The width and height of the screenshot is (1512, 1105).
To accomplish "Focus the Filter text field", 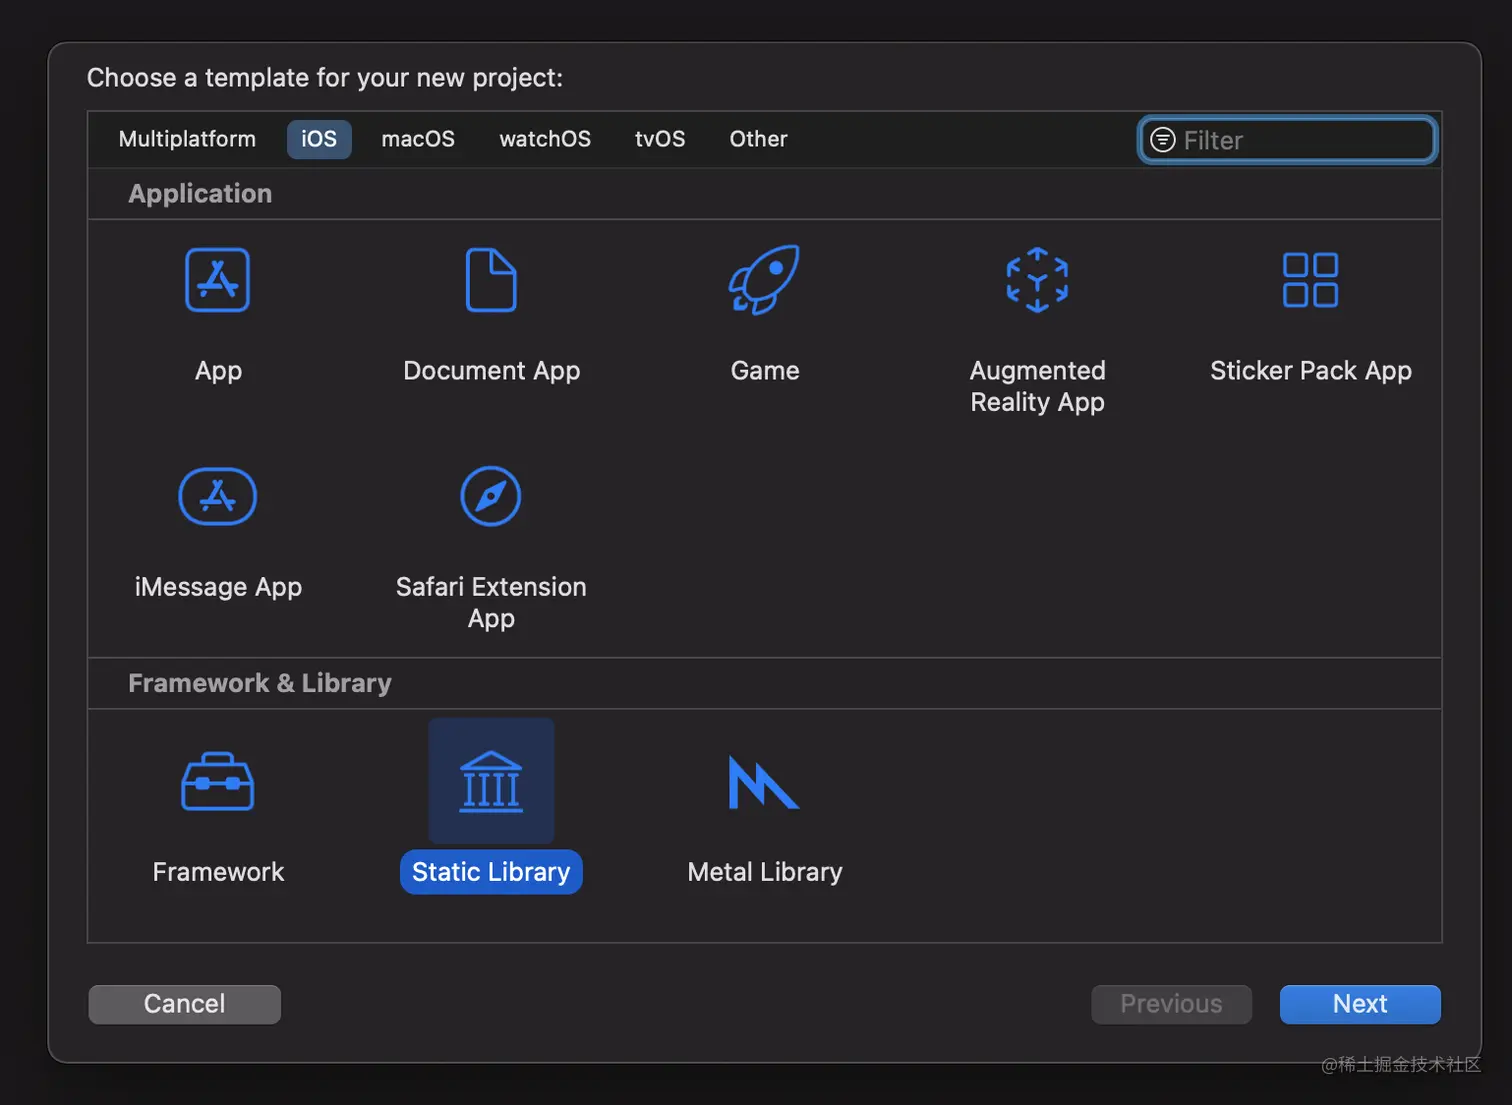I will coord(1288,140).
